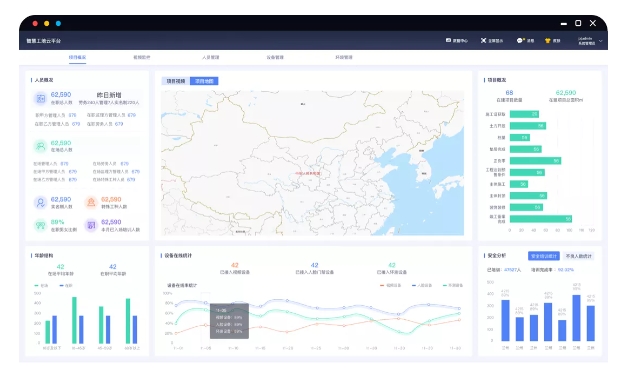Screen dimensions: 627x372
Task: Click the 89% percentage value
Action: click(58, 222)
